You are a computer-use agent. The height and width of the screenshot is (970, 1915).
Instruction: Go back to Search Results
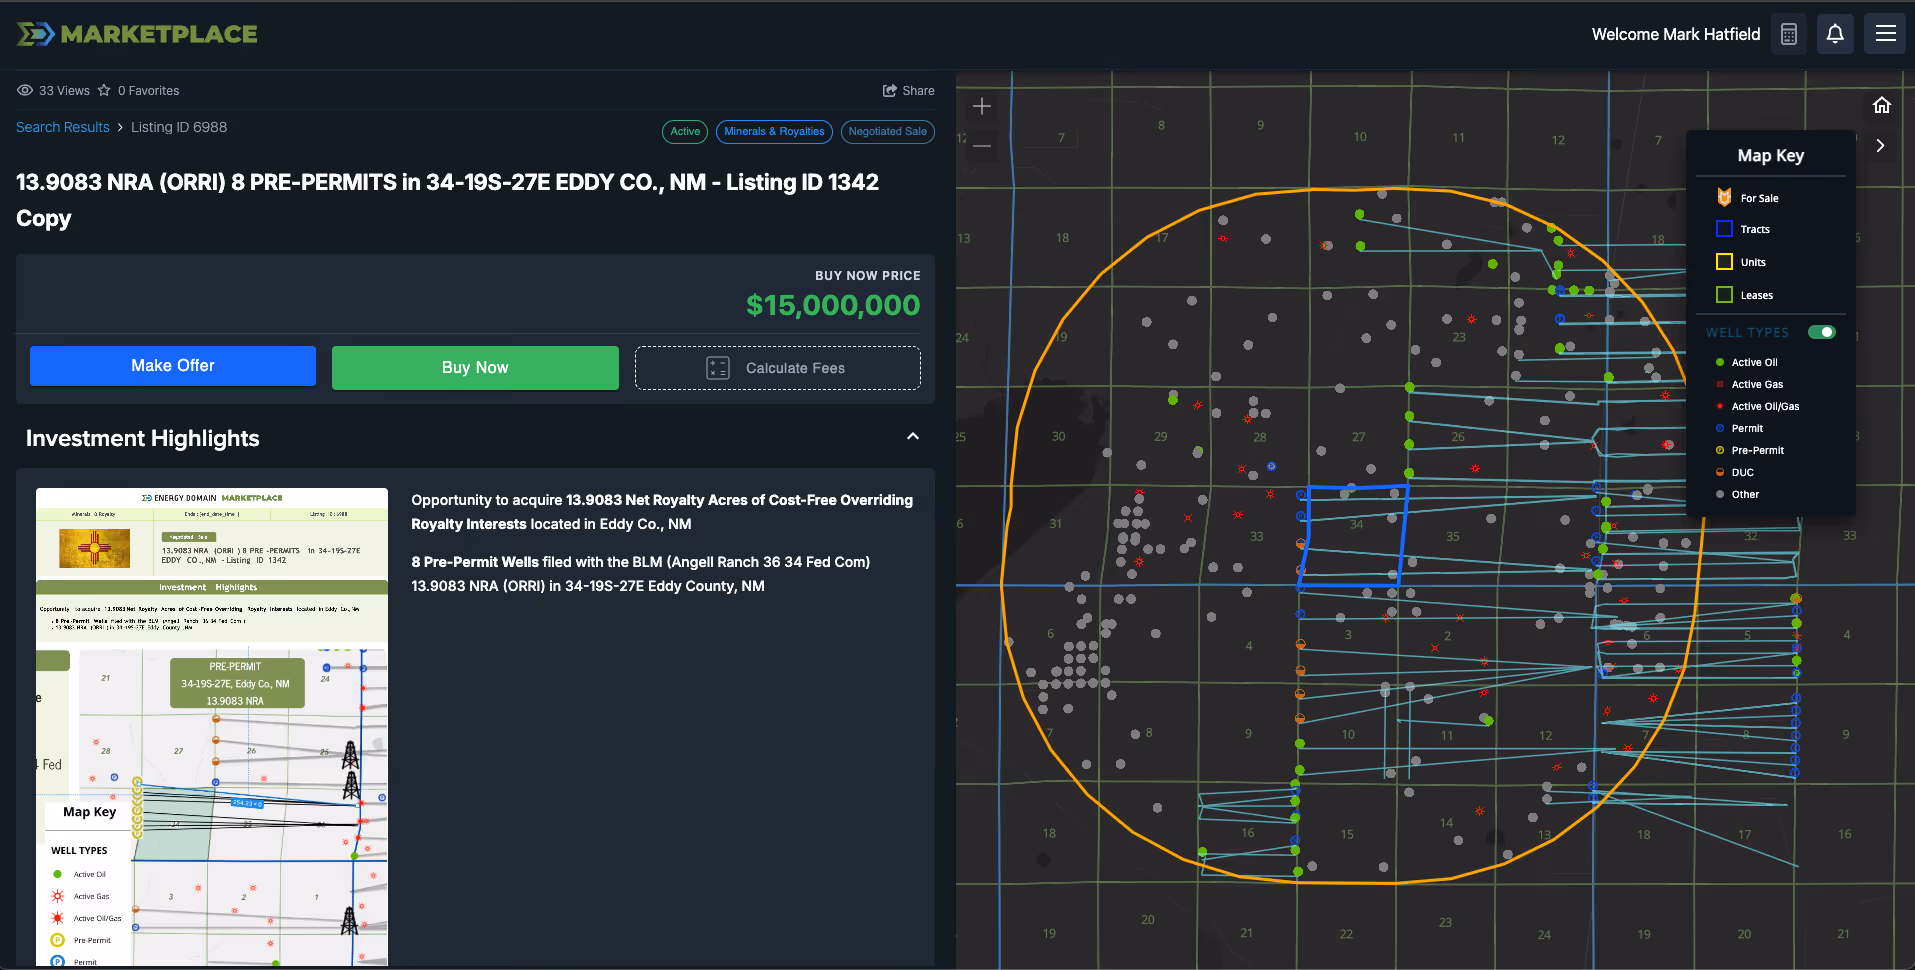(x=63, y=127)
